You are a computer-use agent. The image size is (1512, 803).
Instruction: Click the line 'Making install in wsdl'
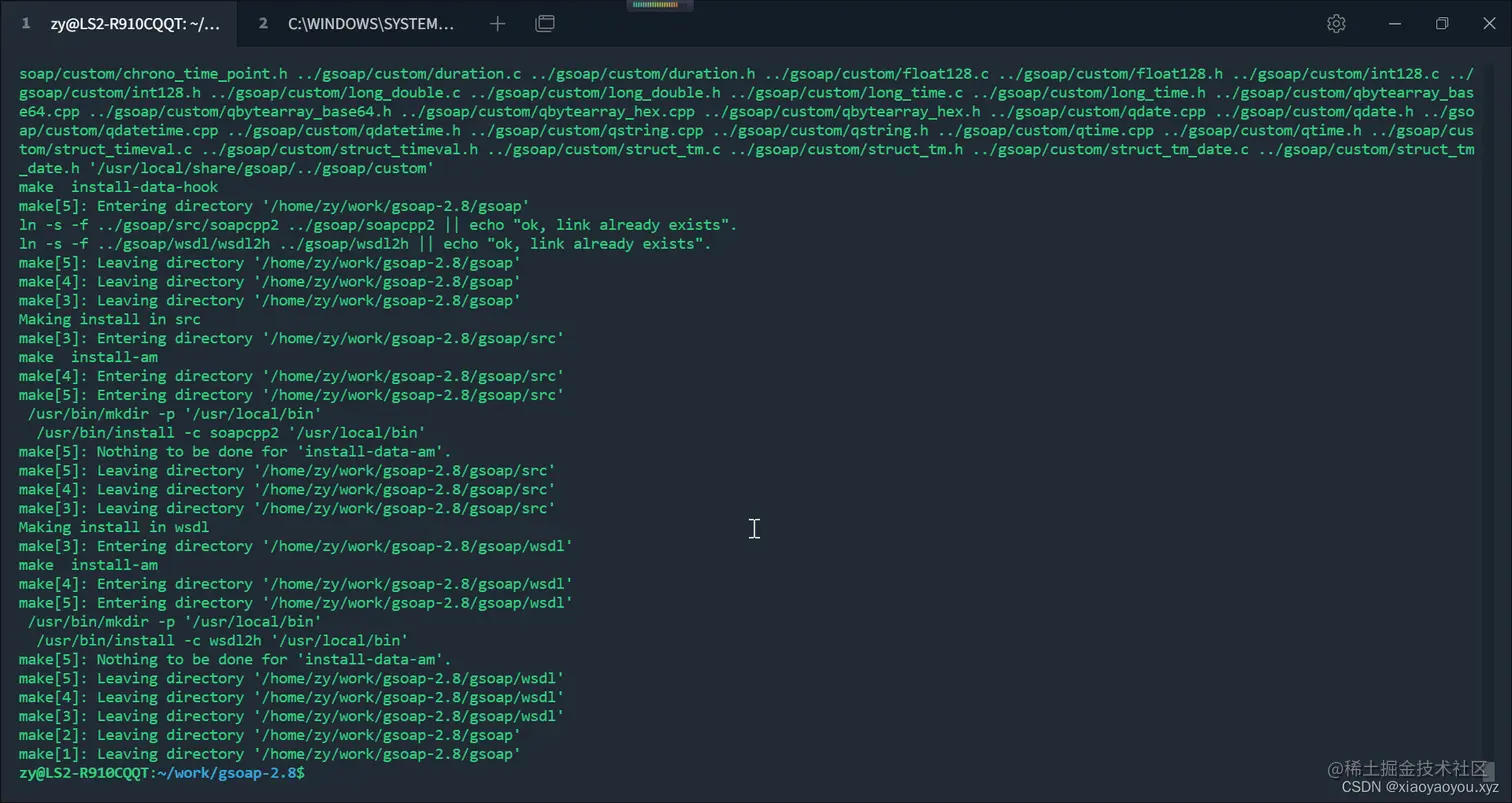[x=114, y=527]
